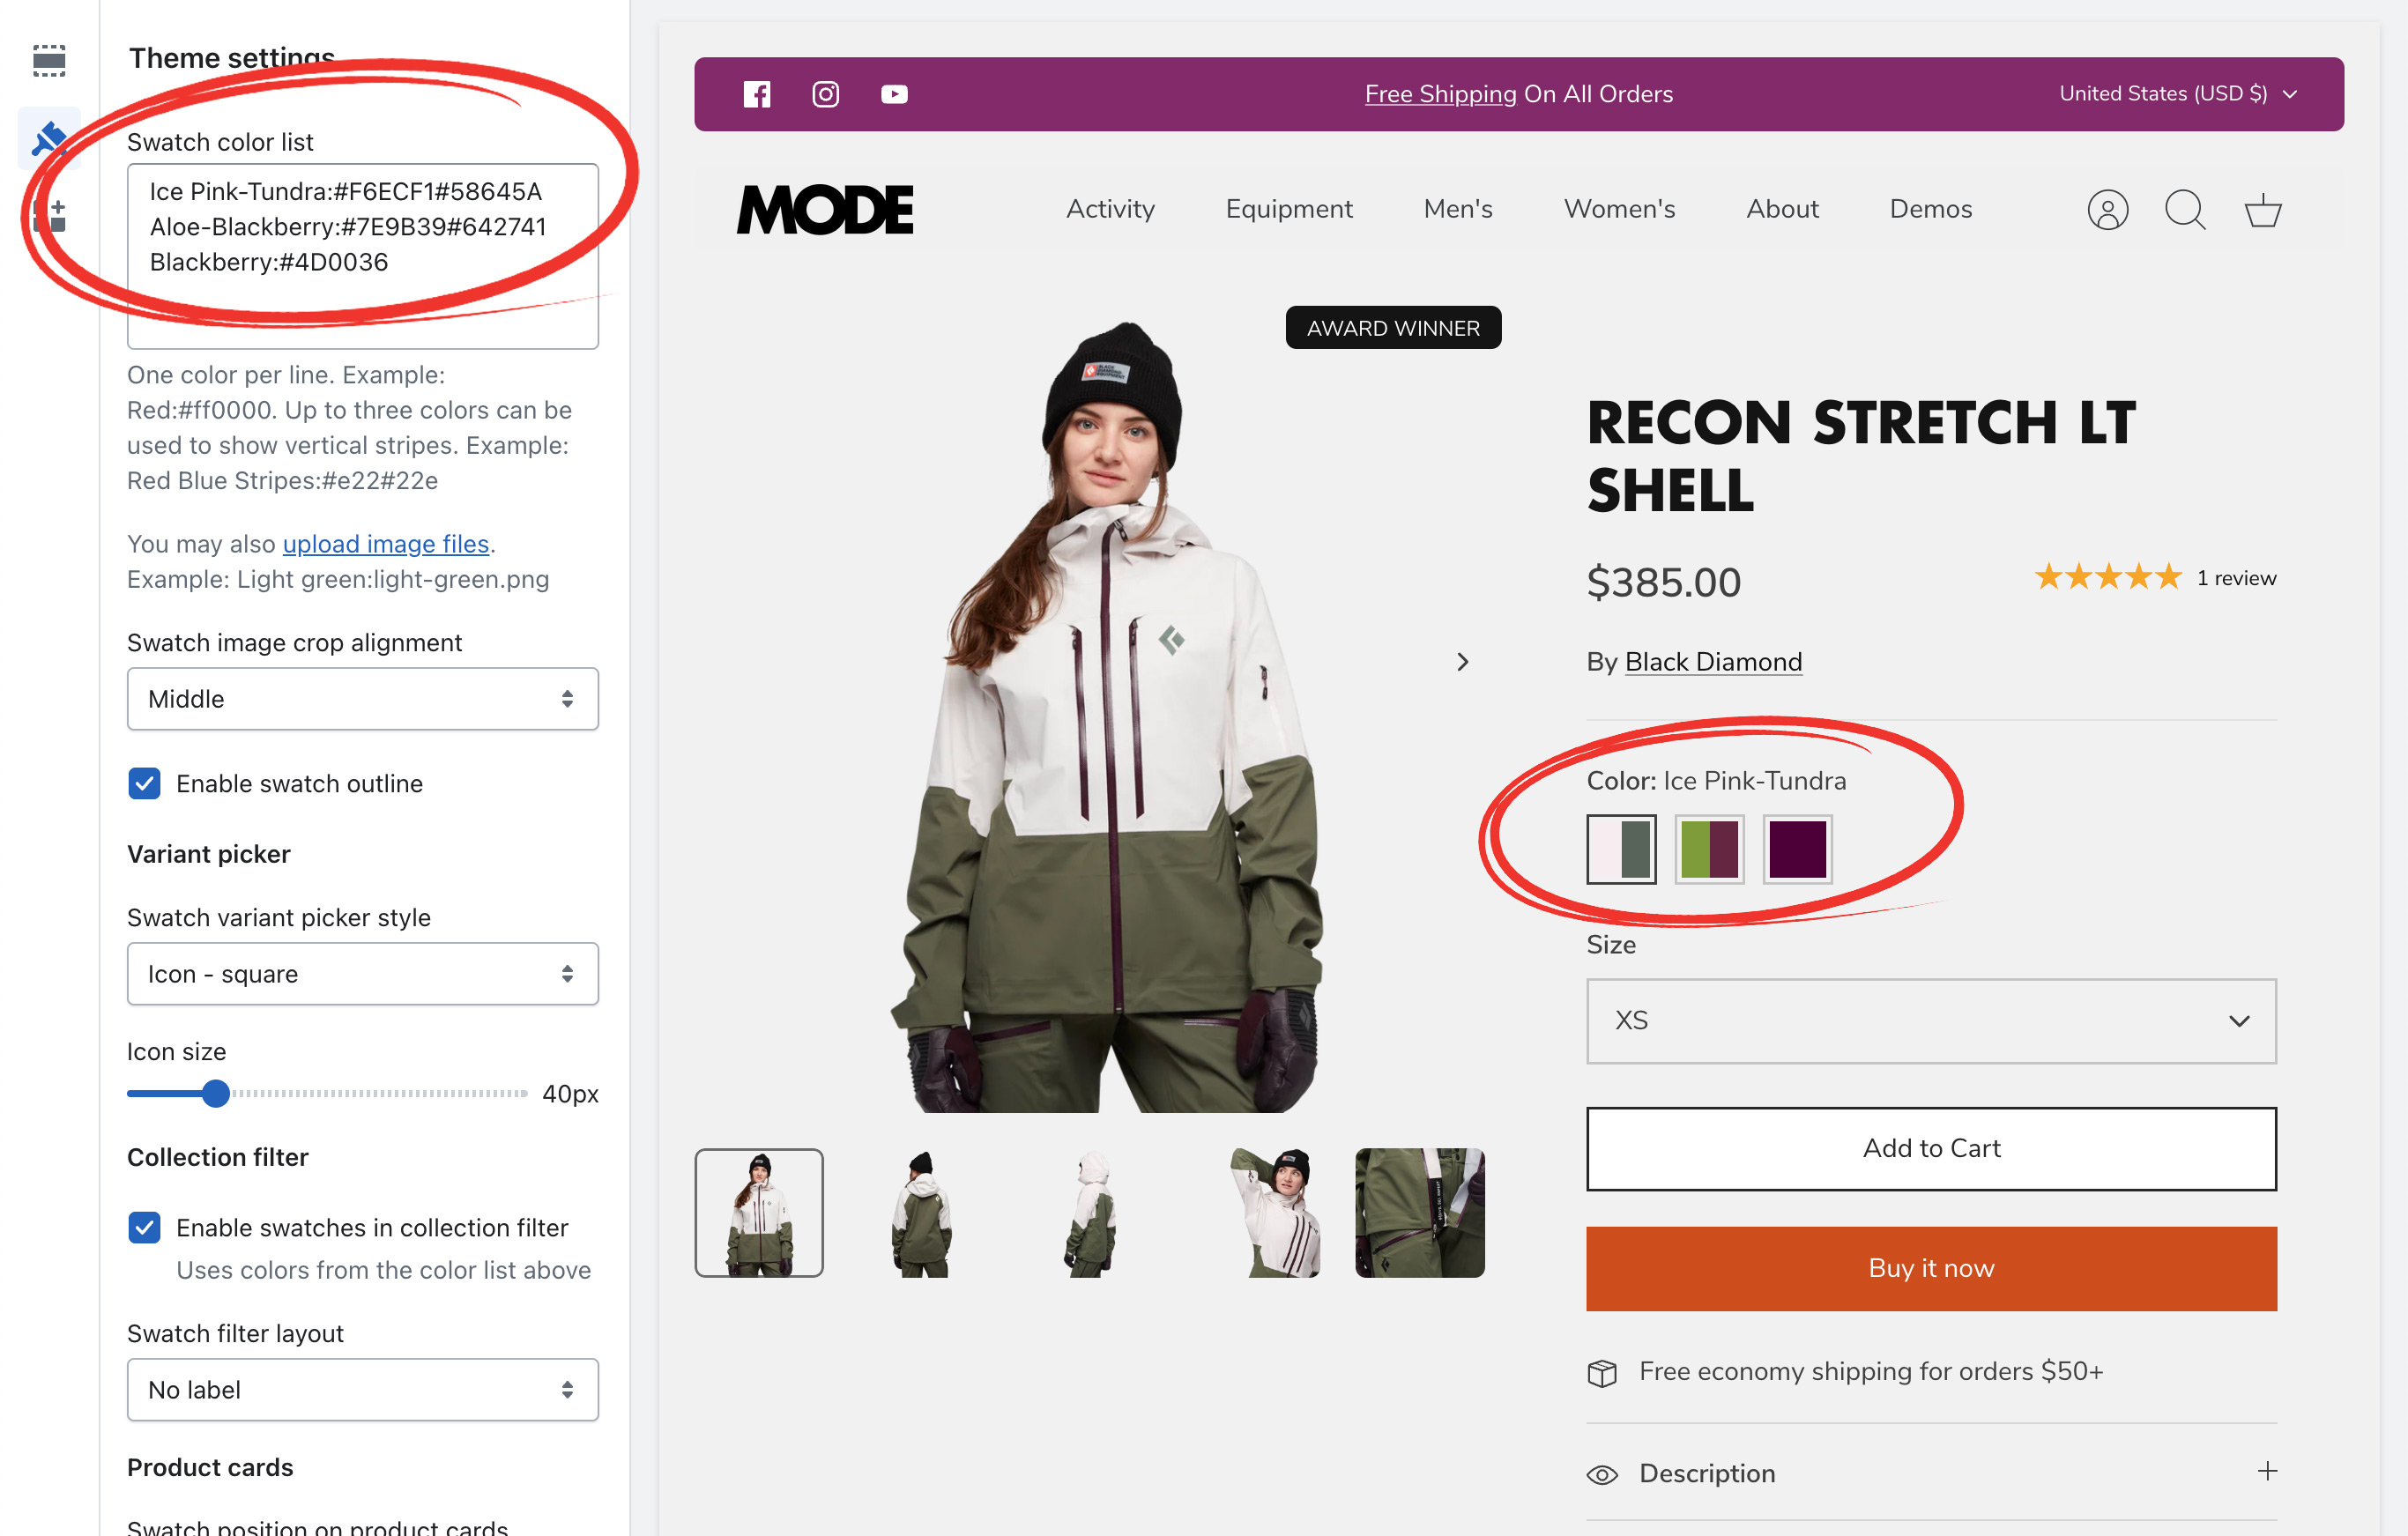The height and width of the screenshot is (1536, 2408).
Task: Open the Sections icon in the sidebar
Action: pyautogui.click(x=49, y=60)
